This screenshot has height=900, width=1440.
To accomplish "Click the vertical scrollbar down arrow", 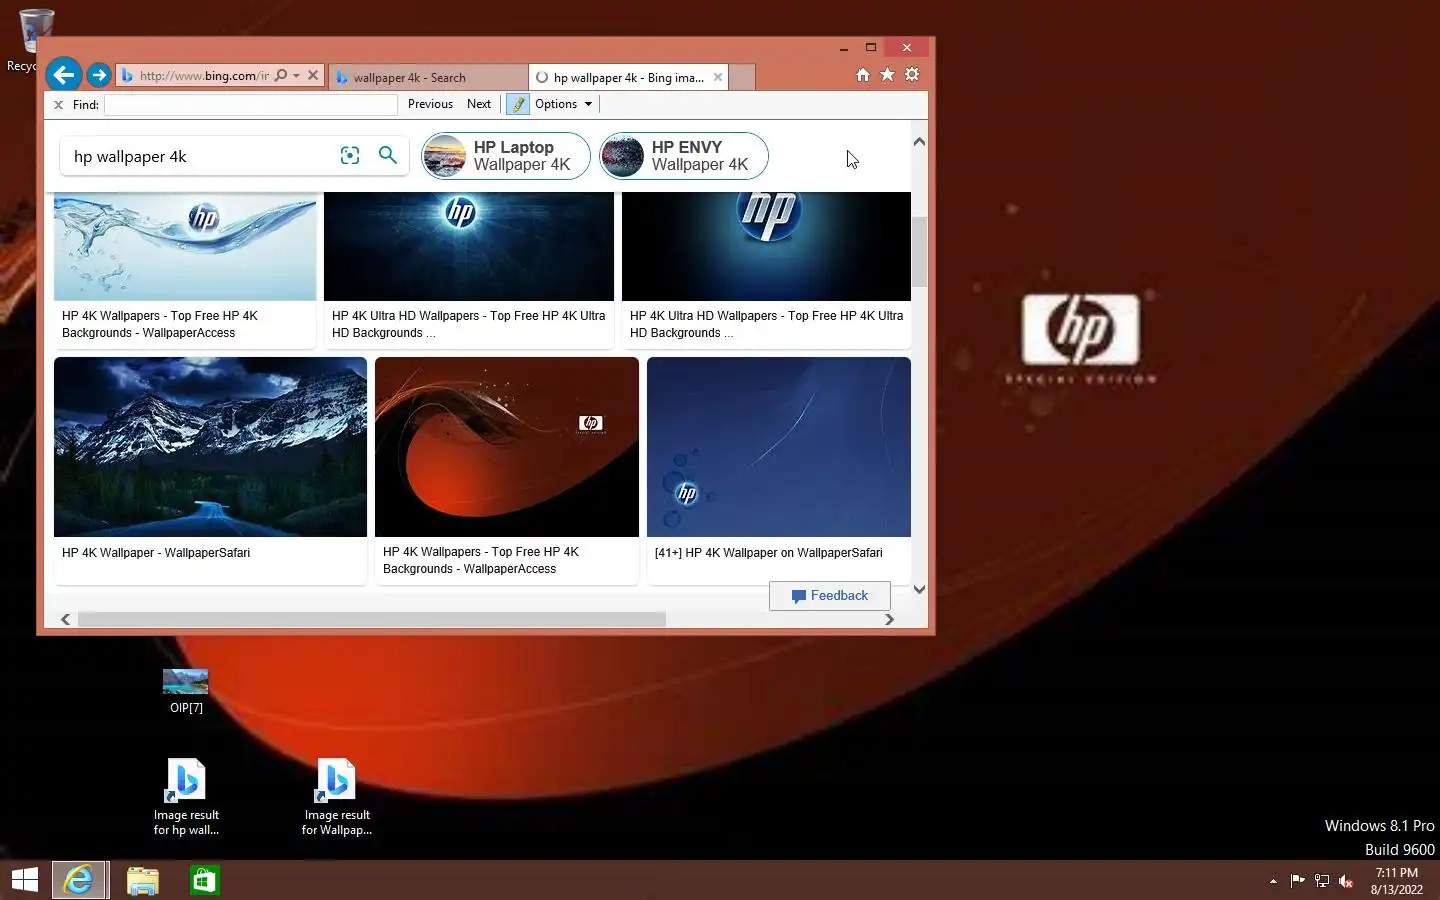I will (x=919, y=590).
